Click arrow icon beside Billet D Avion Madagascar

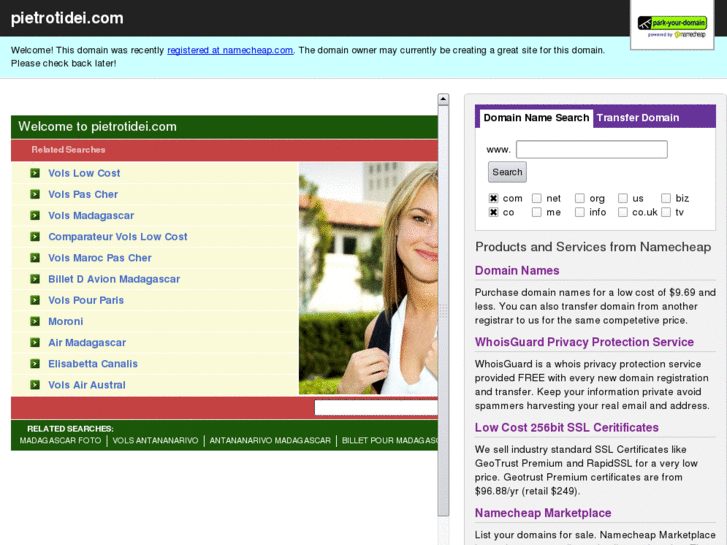(x=35, y=279)
